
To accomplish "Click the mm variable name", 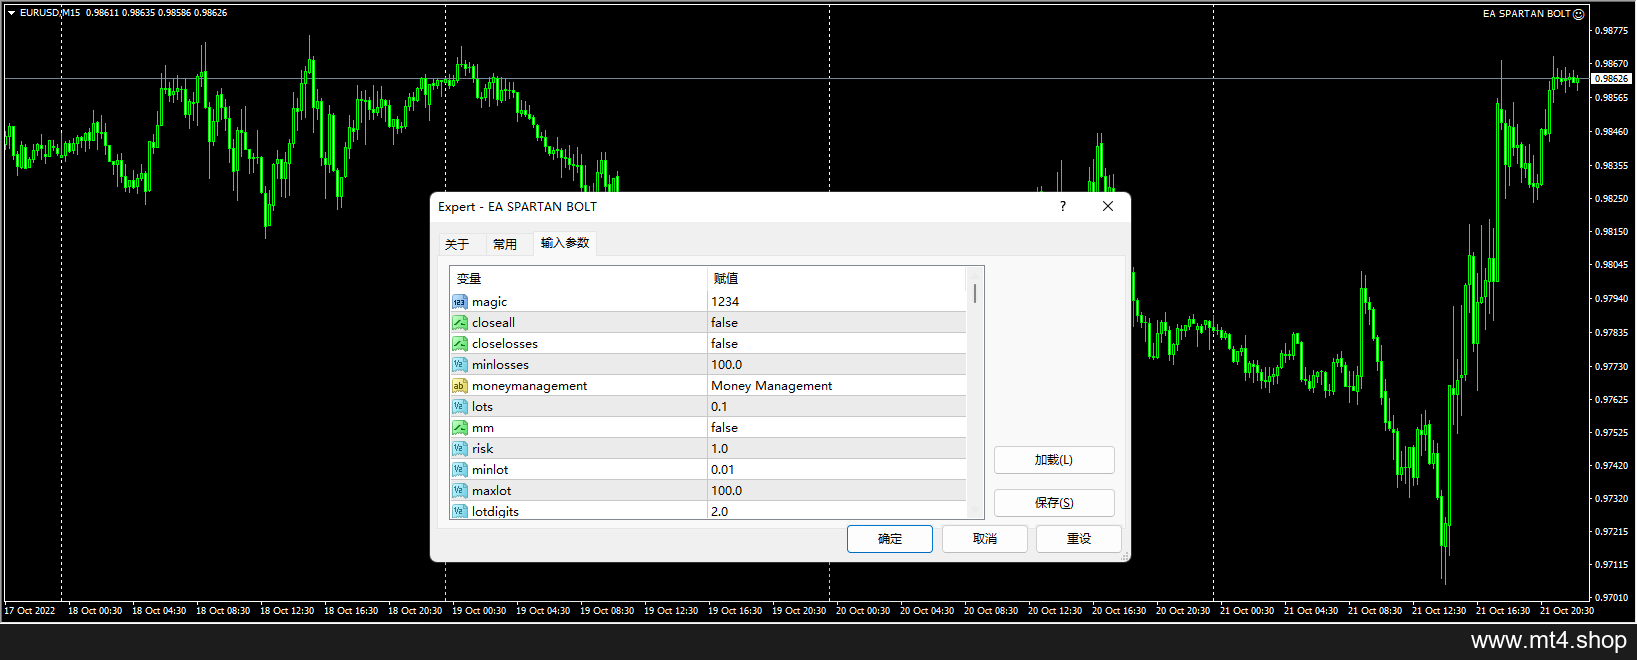I will coord(483,428).
